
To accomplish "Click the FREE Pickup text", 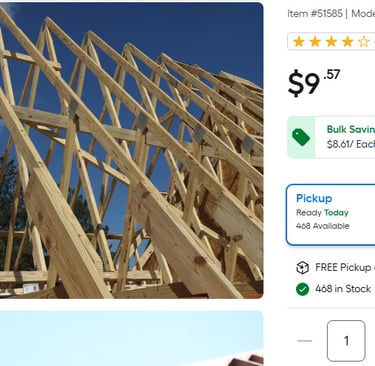I will coord(343,267).
